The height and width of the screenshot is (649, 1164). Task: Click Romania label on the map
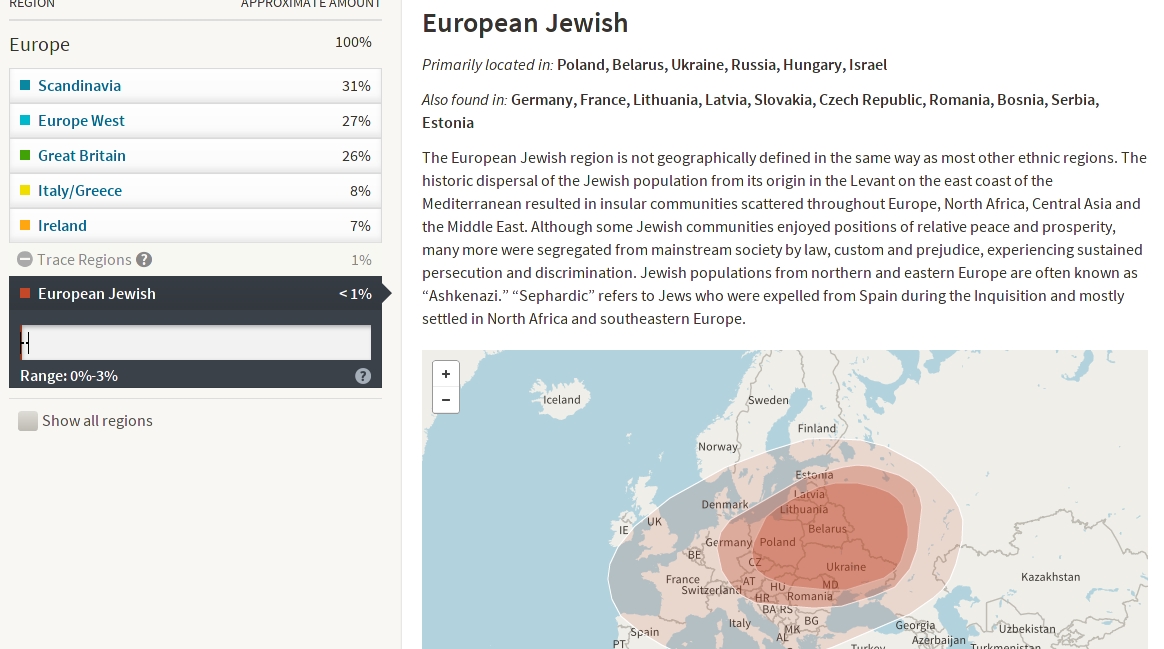click(x=809, y=596)
